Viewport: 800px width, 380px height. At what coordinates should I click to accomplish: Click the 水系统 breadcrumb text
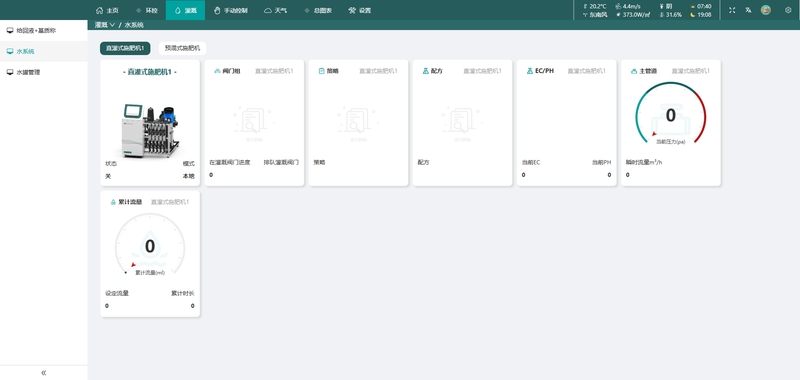point(134,24)
